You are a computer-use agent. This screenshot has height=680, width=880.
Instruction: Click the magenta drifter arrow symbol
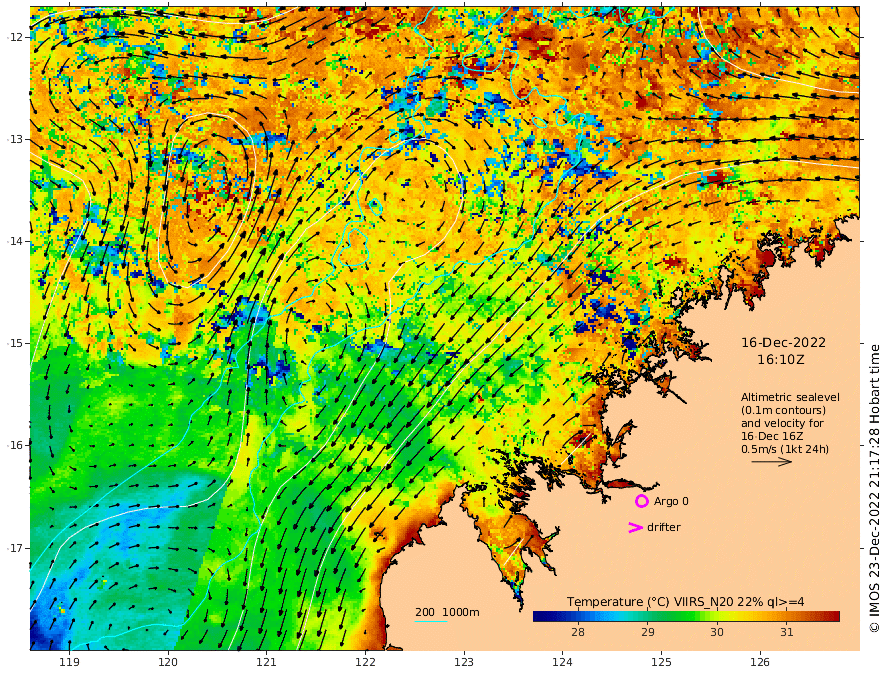(635, 527)
